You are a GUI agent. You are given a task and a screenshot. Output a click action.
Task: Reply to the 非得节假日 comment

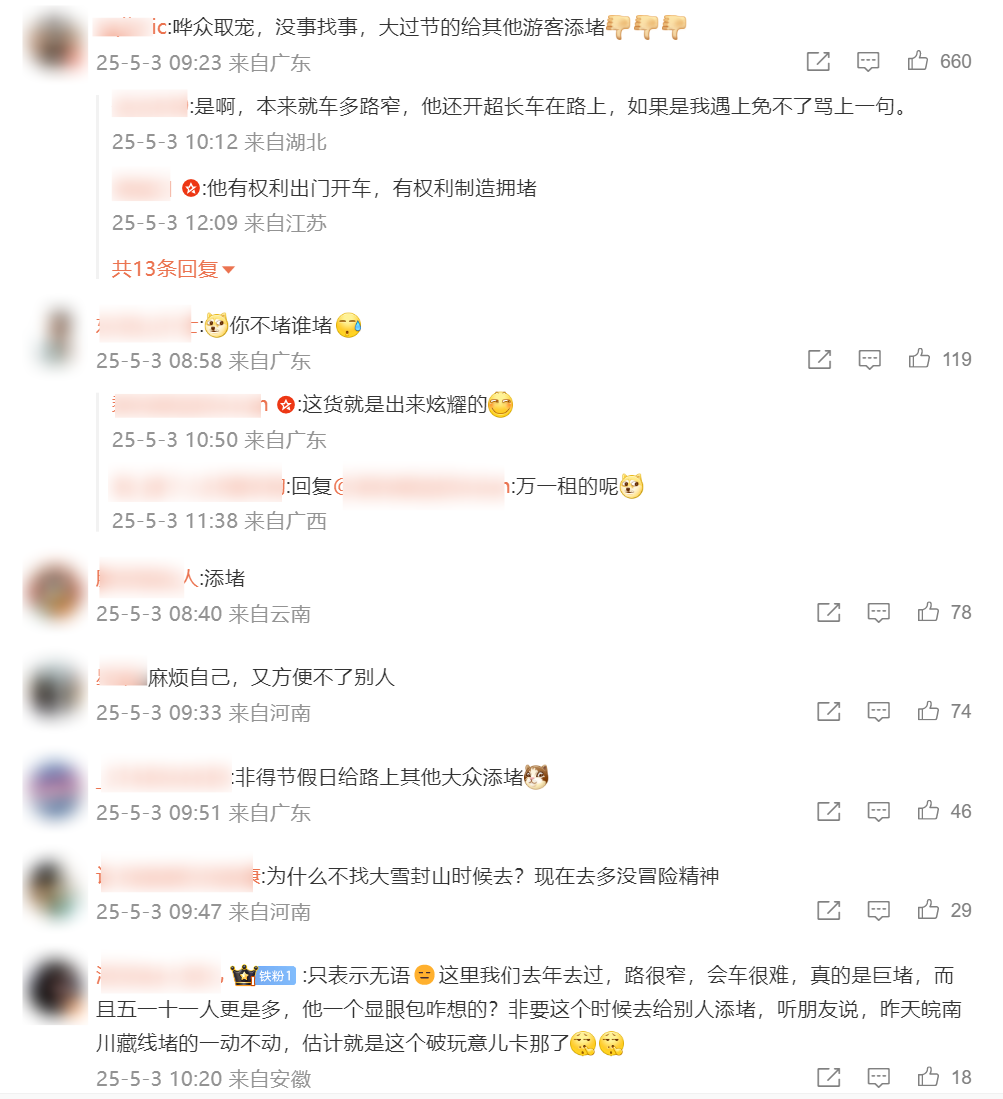[878, 812]
